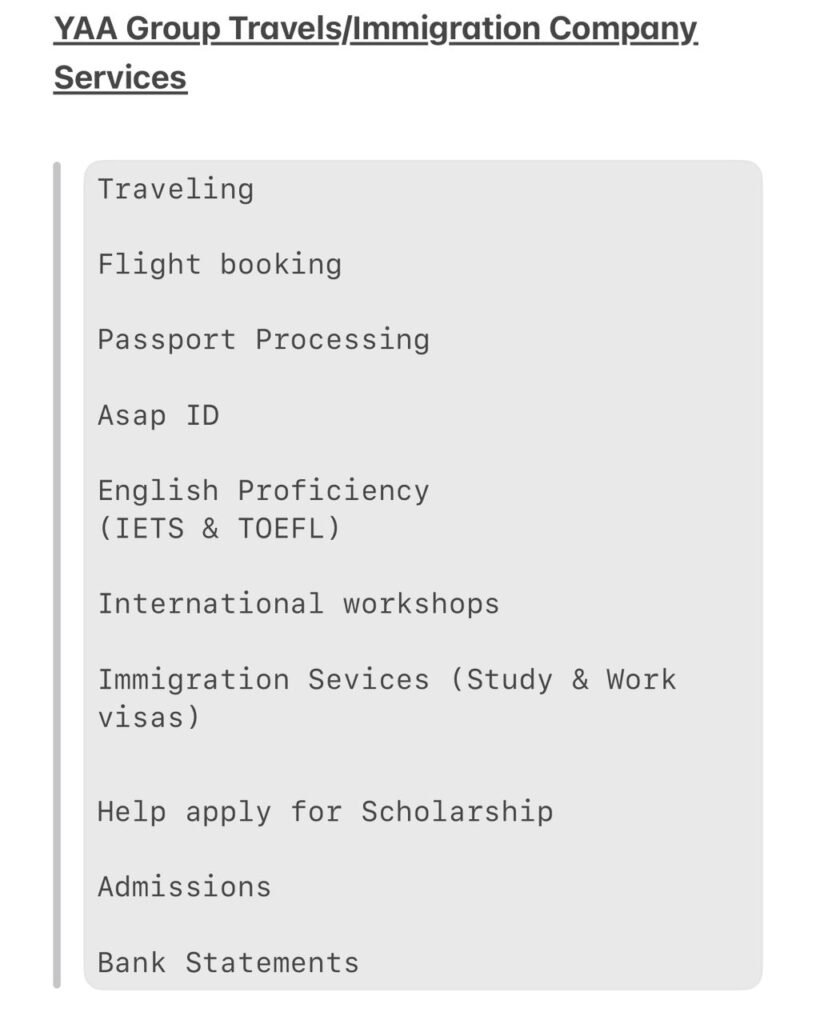Click the word Work in Study & Work
The height and width of the screenshot is (1024, 816).
(x=640, y=680)
